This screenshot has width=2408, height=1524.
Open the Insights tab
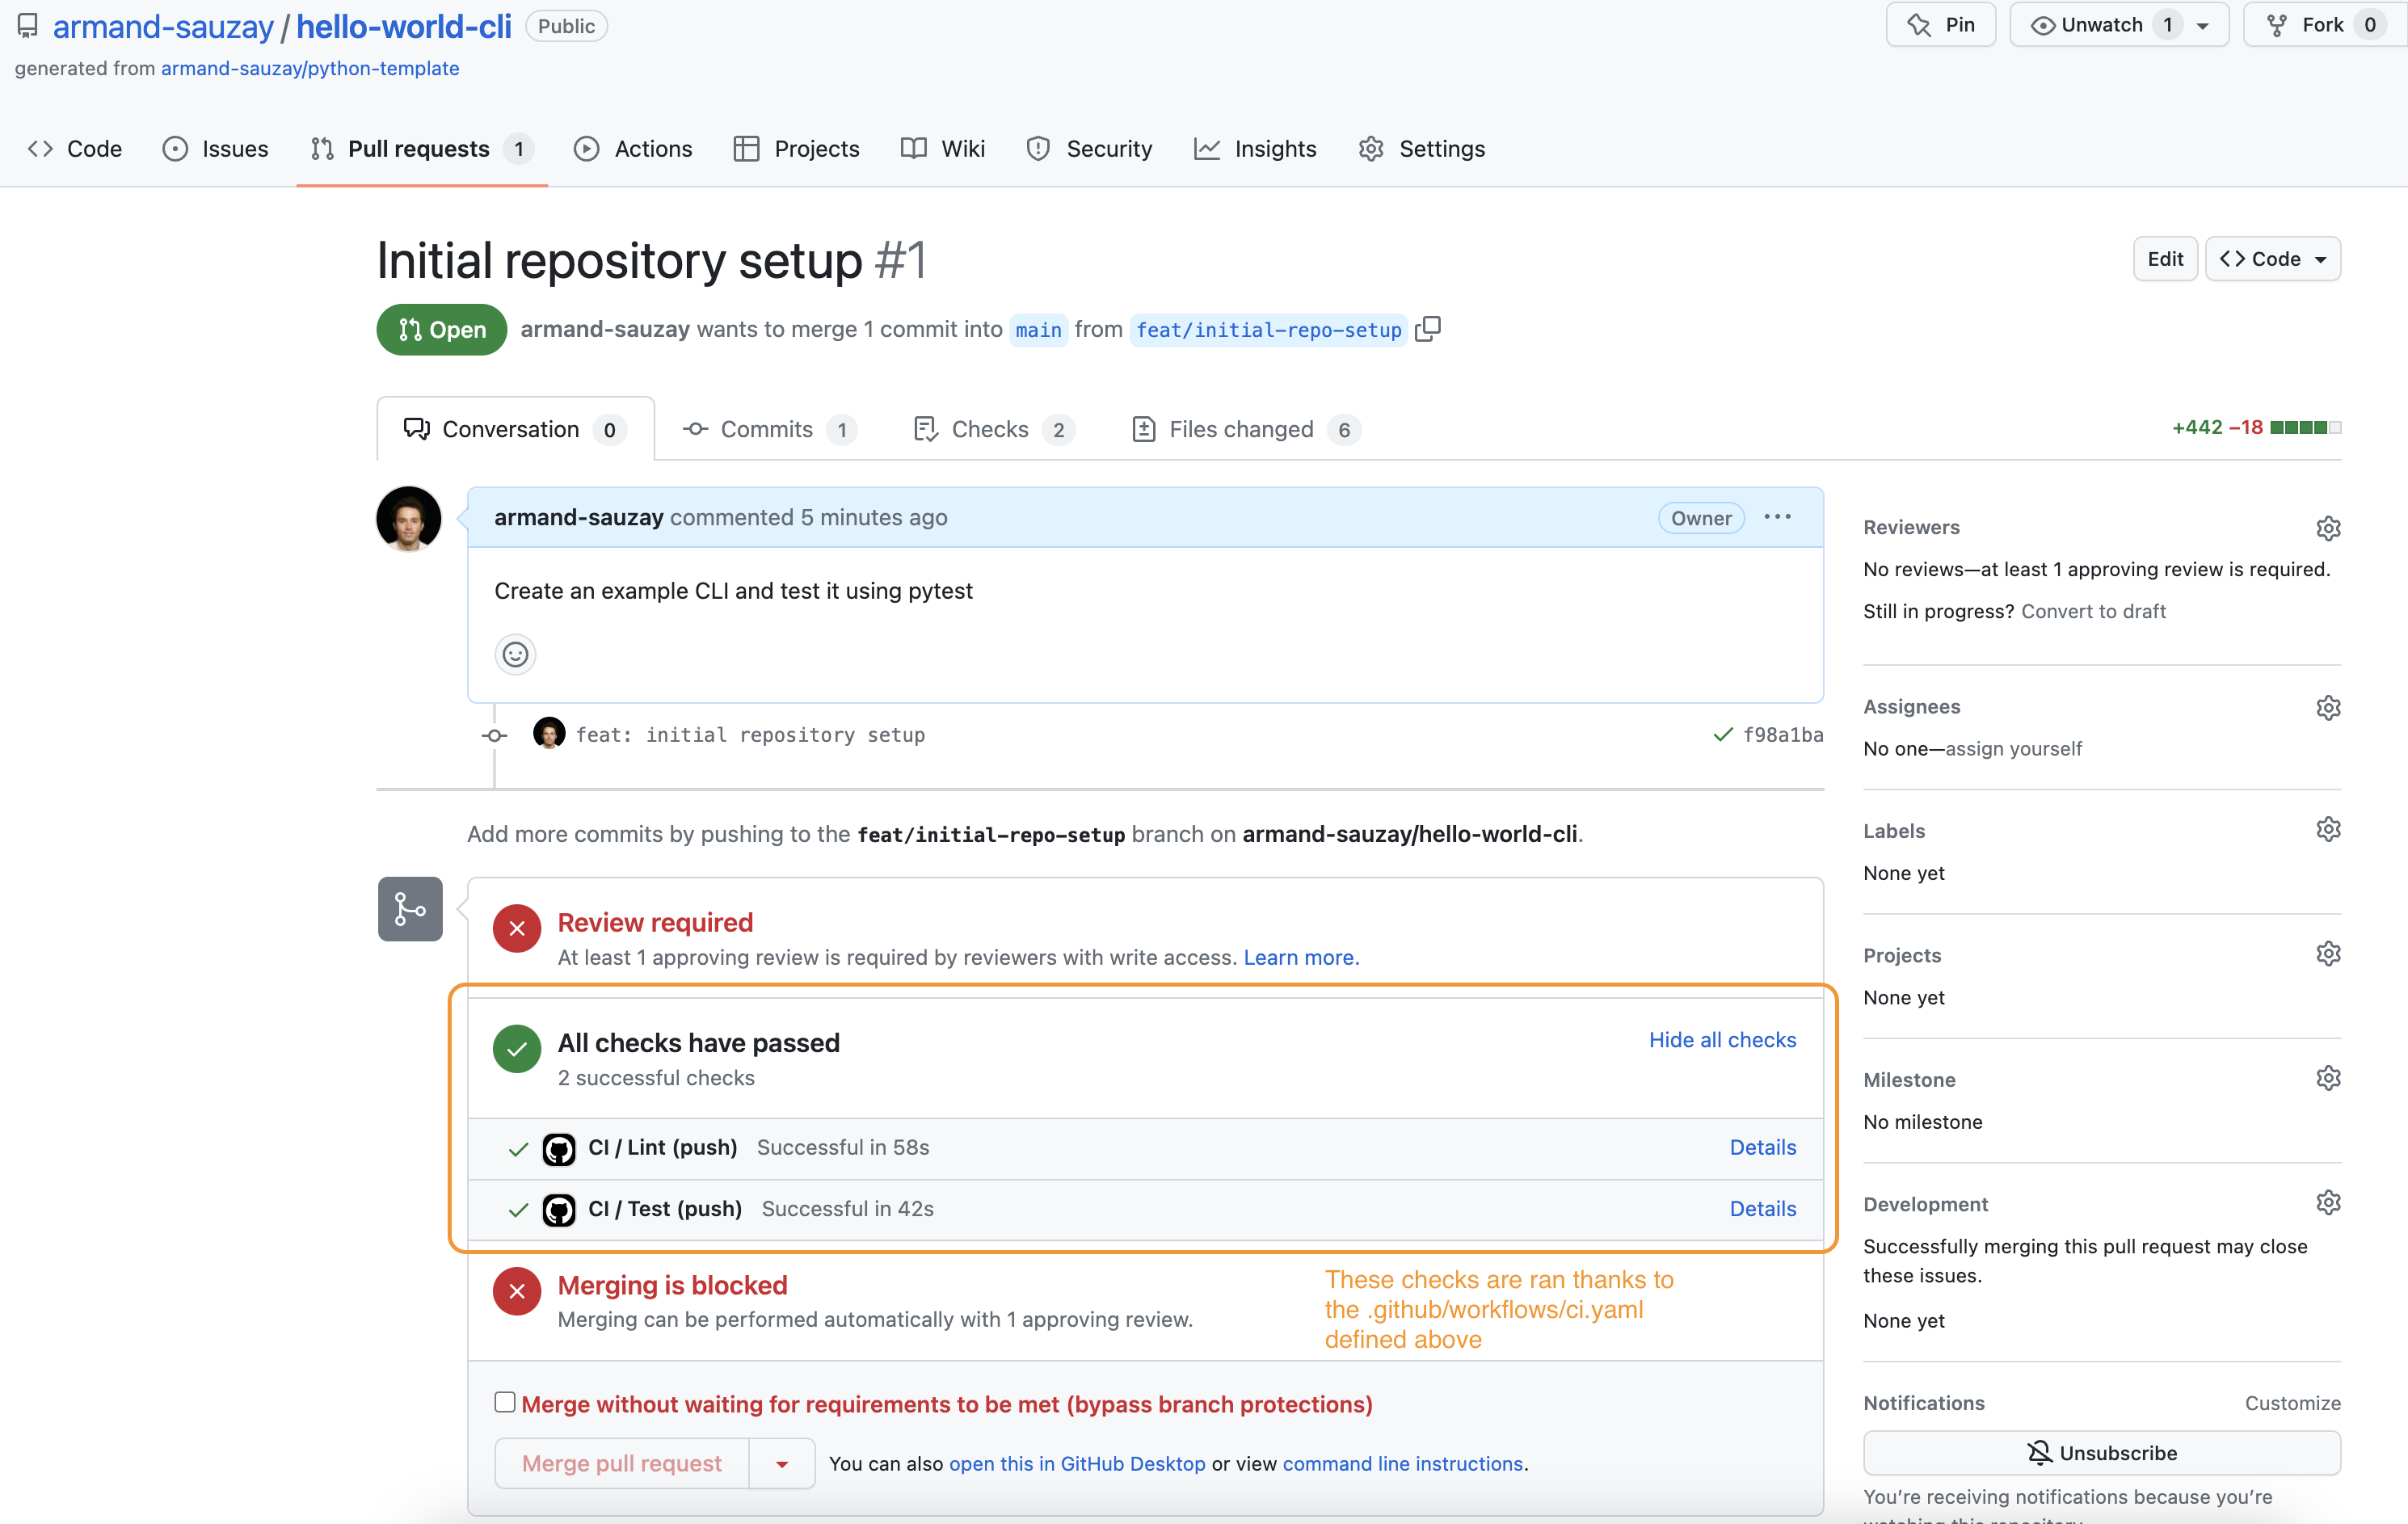point(1255,149)
